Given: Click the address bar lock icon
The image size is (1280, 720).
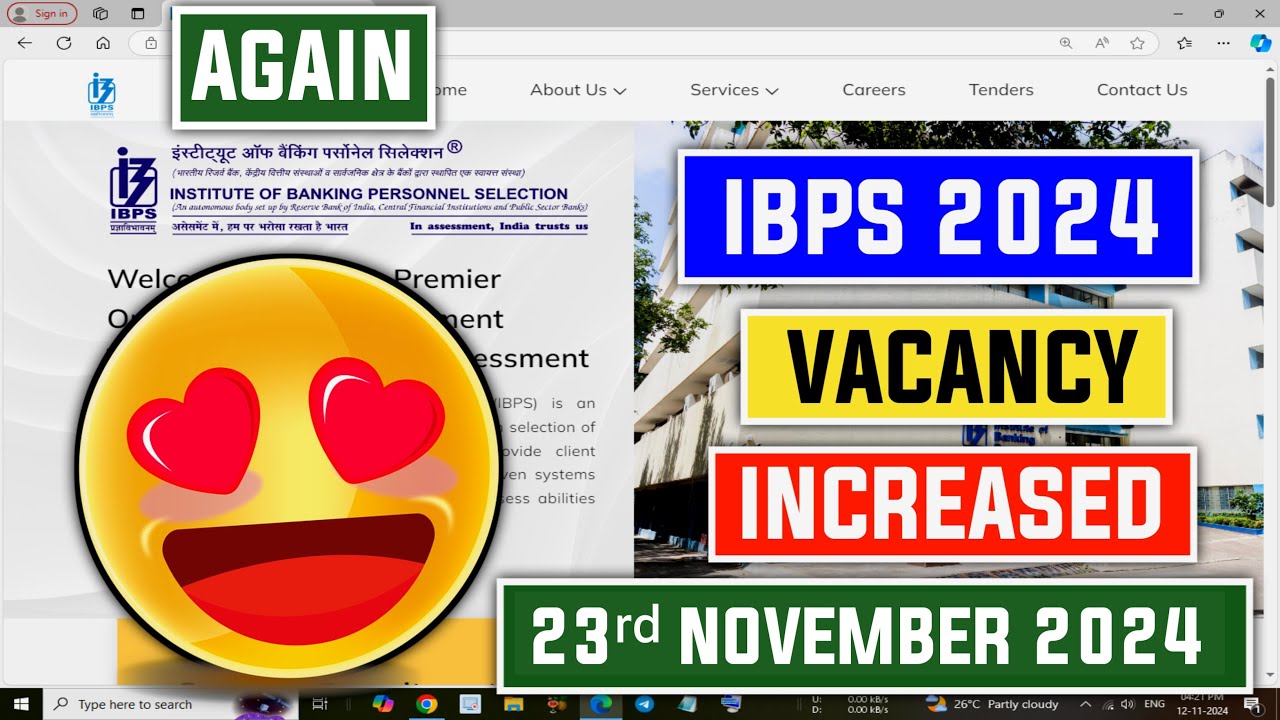Looking at the screenshot, I should 151,43.
